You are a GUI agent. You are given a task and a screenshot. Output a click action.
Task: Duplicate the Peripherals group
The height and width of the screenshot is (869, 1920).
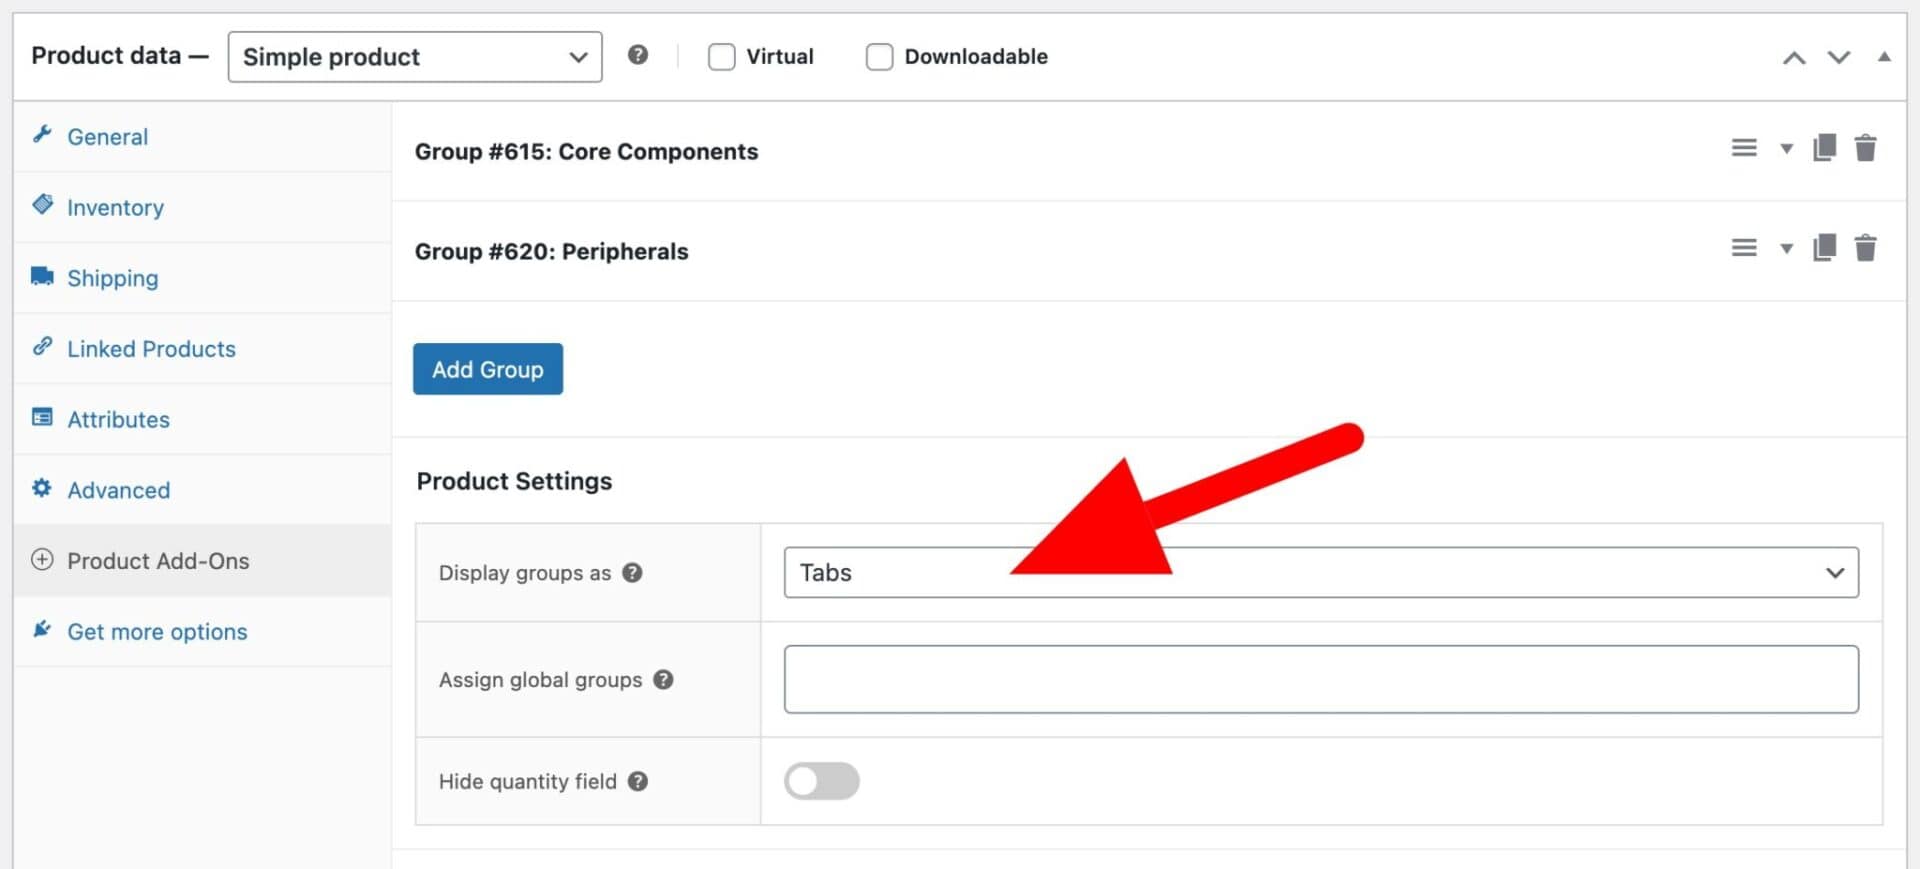[x=1824, y=248]
